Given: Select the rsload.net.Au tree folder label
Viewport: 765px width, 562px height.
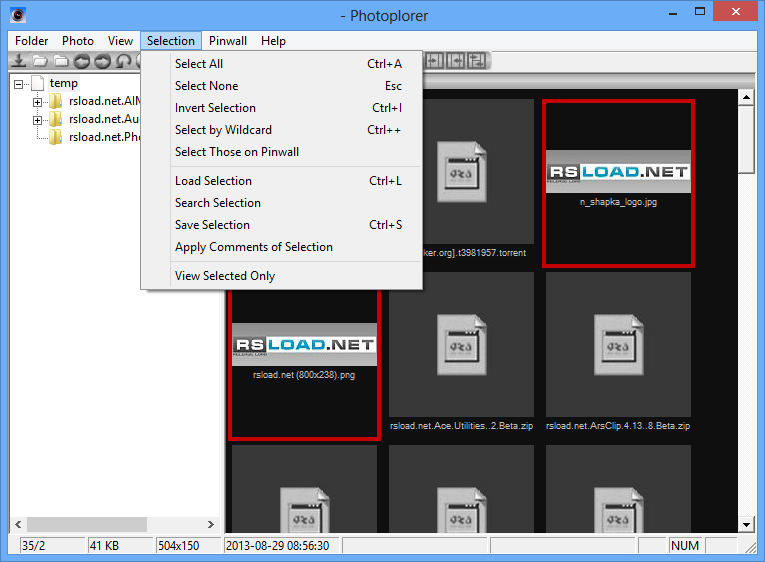Looking at the screenshot, I should click(x=104, y=120).
